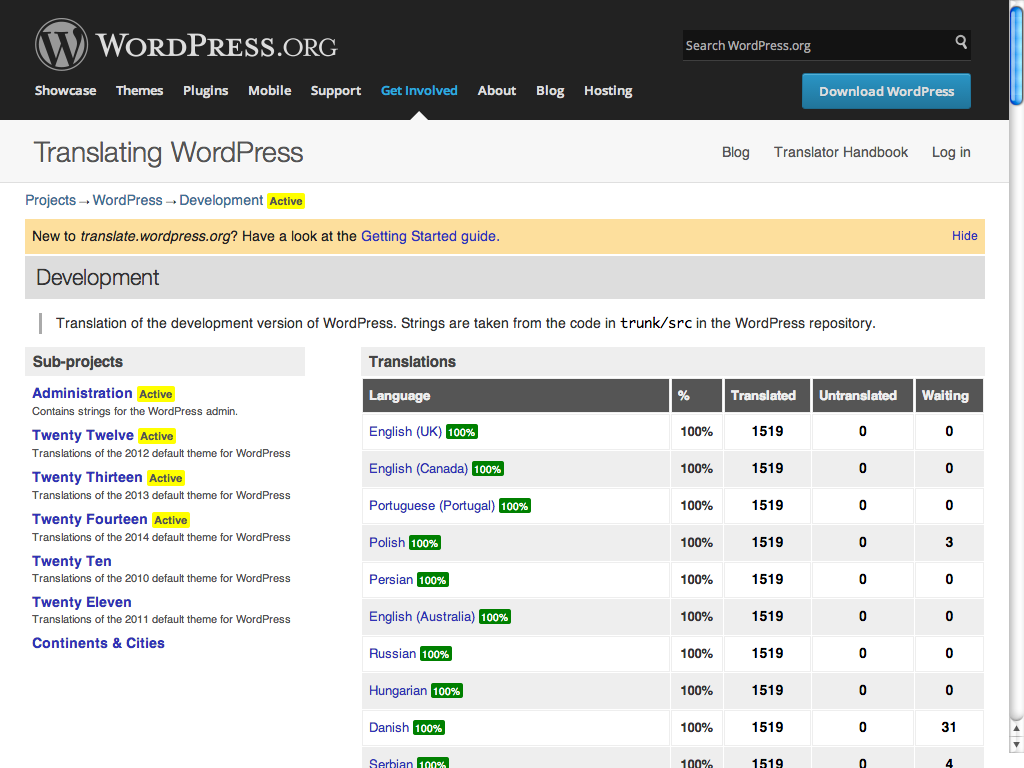1024x768 pixels.
Task: Click the page scrollbar thumb
Action: pyautogui.click(x=1016, y=56)
